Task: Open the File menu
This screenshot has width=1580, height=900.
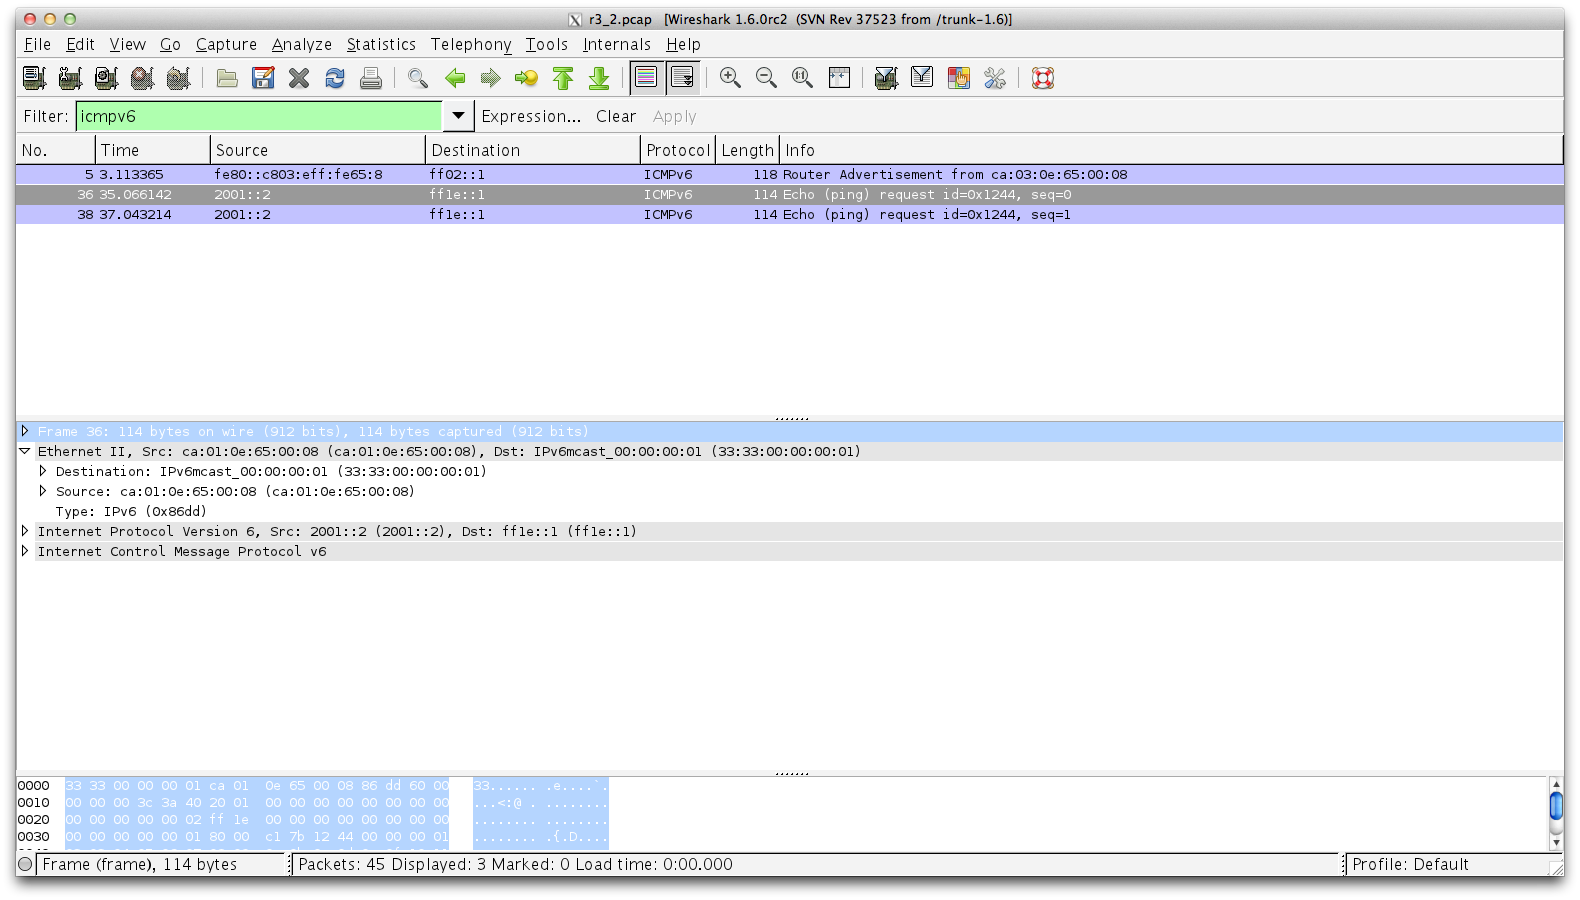Action: 37,44
